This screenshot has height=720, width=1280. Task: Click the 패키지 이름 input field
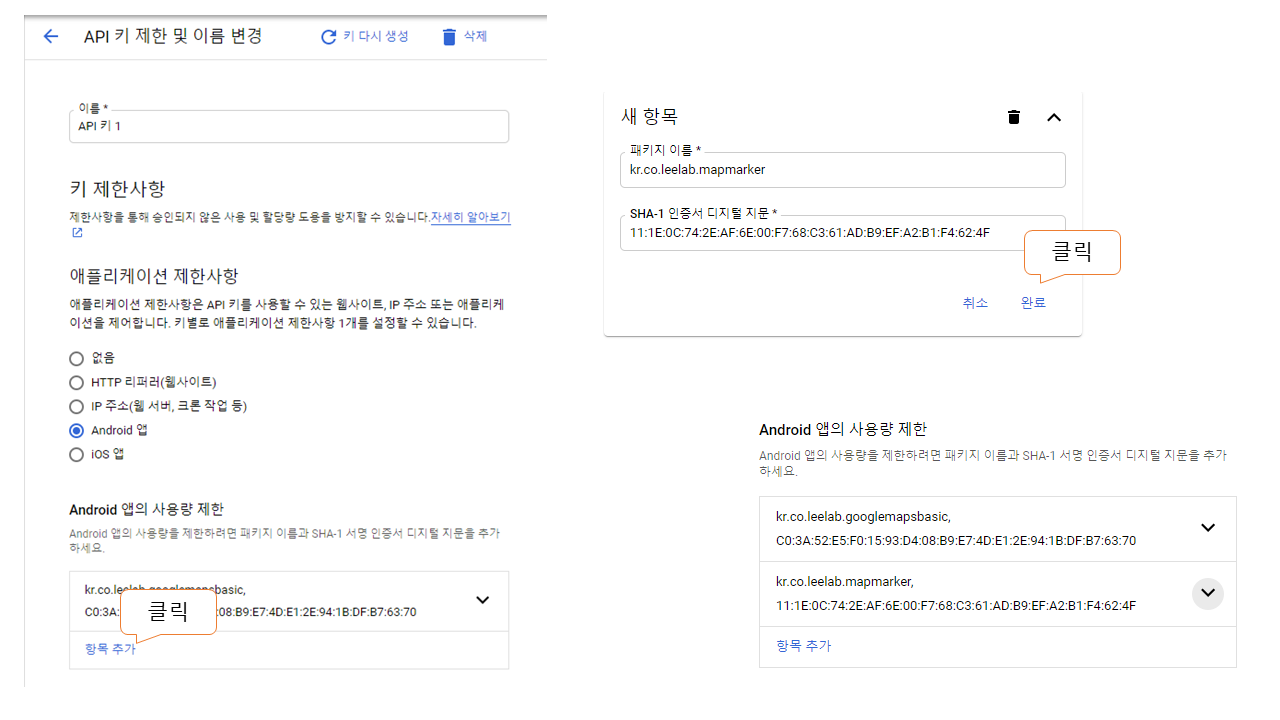click(842, 170)
